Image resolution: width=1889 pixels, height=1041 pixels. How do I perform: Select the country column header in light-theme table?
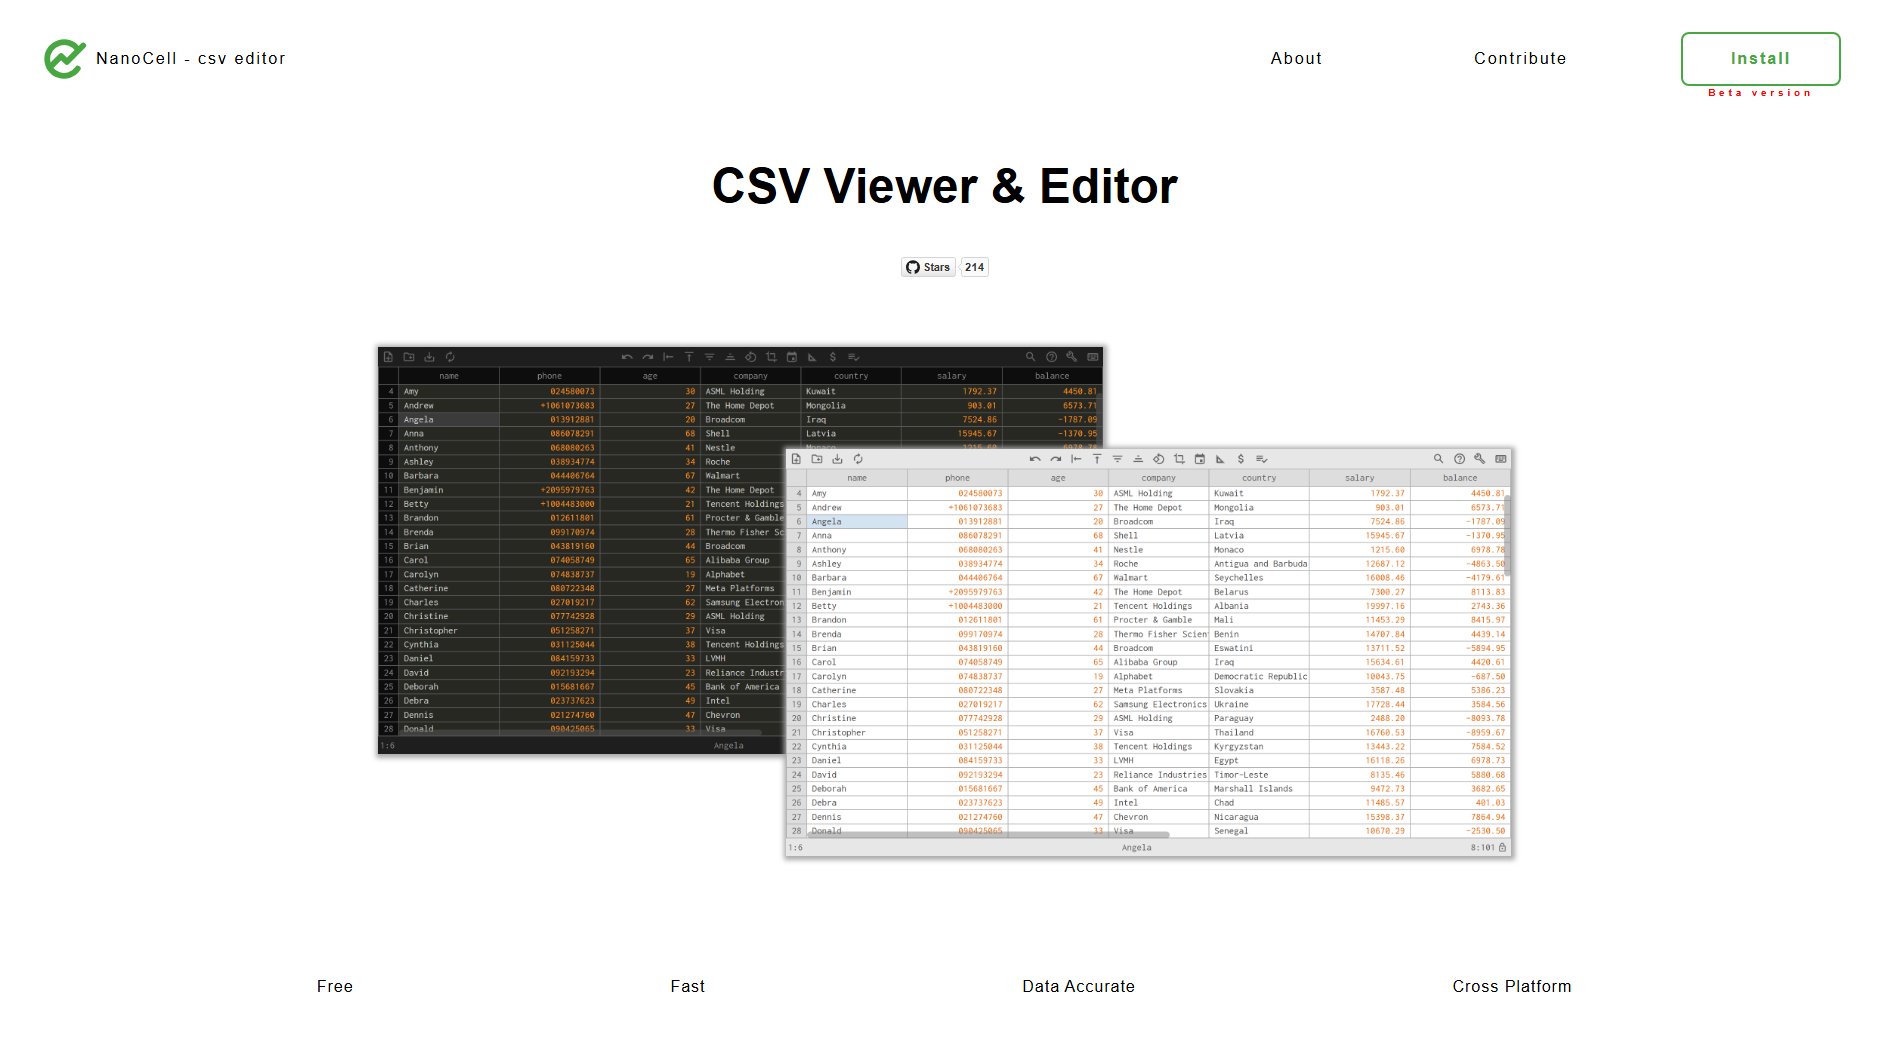(1259, 478)
